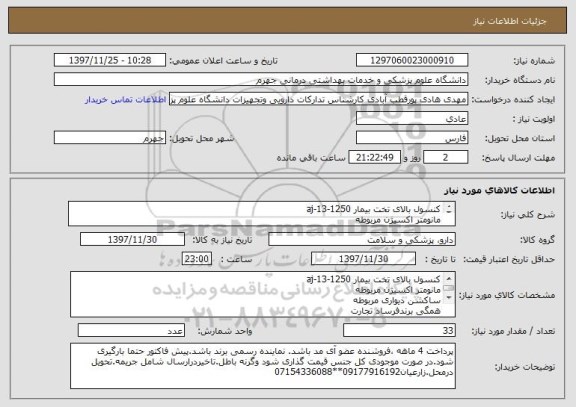Click the header title 'جزئیات اطلاعات نیاز'
Image resolution: width=576 pixels, height=407 pixels.
click(510, 21)
